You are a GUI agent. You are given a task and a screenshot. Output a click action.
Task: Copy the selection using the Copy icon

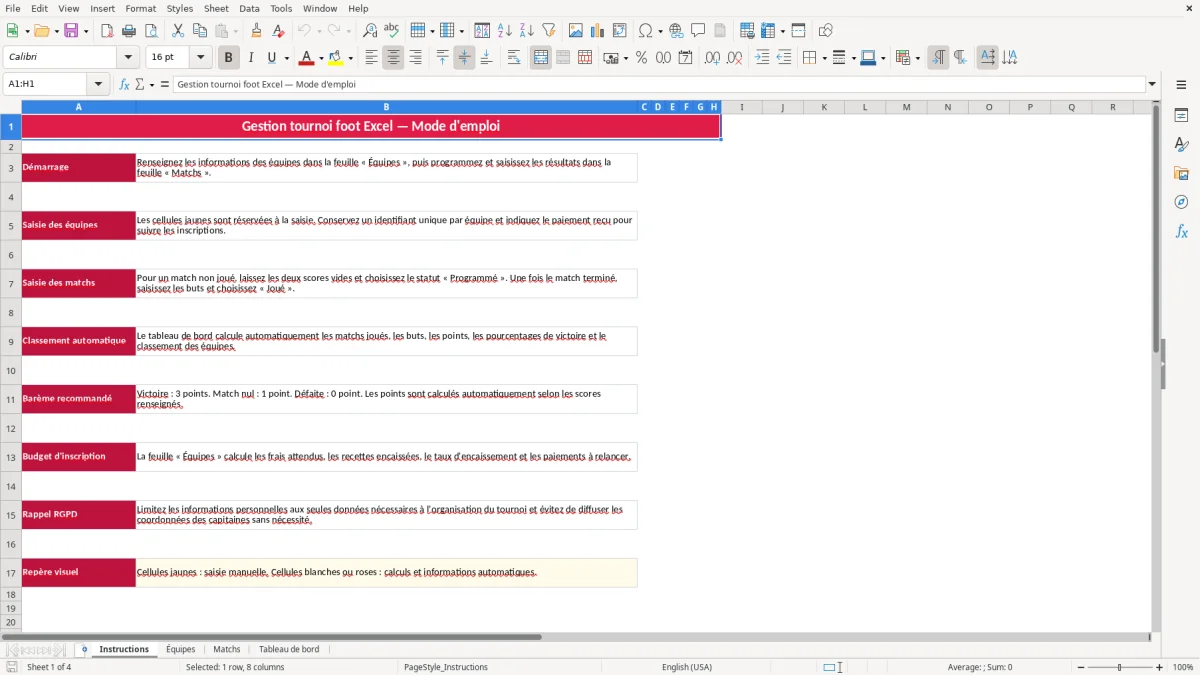click(200, 31)
